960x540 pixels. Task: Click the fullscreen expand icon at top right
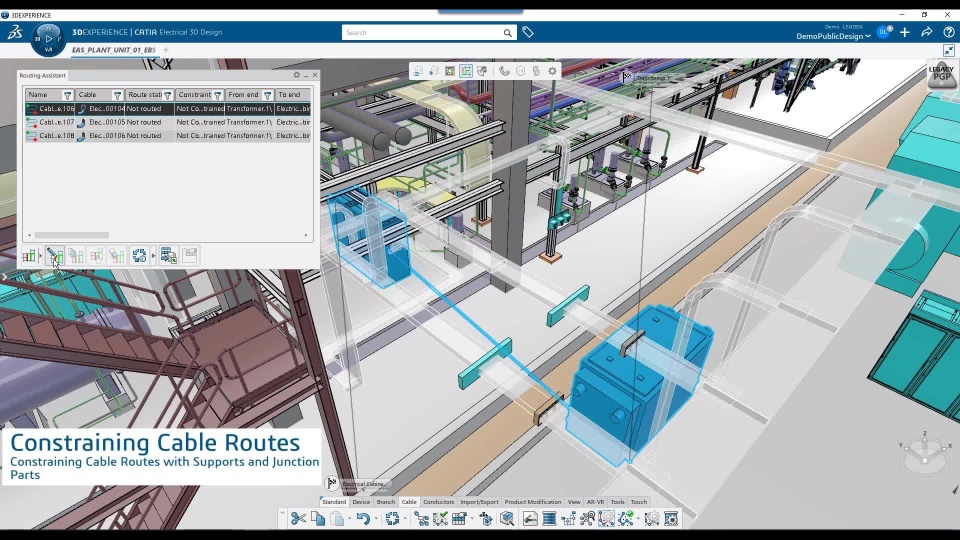click(948, 50)
